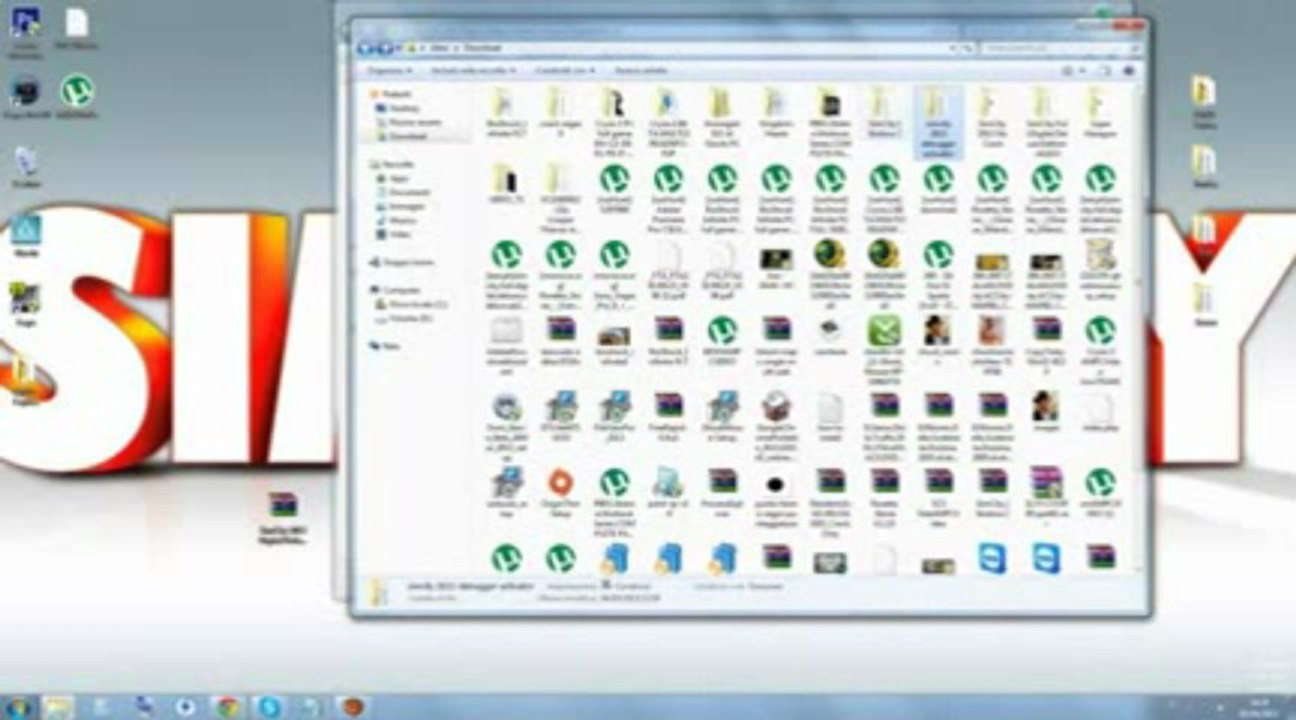1296x720 pixels.
Task: Open the Condividi con menu
Action: pos(565,71)
